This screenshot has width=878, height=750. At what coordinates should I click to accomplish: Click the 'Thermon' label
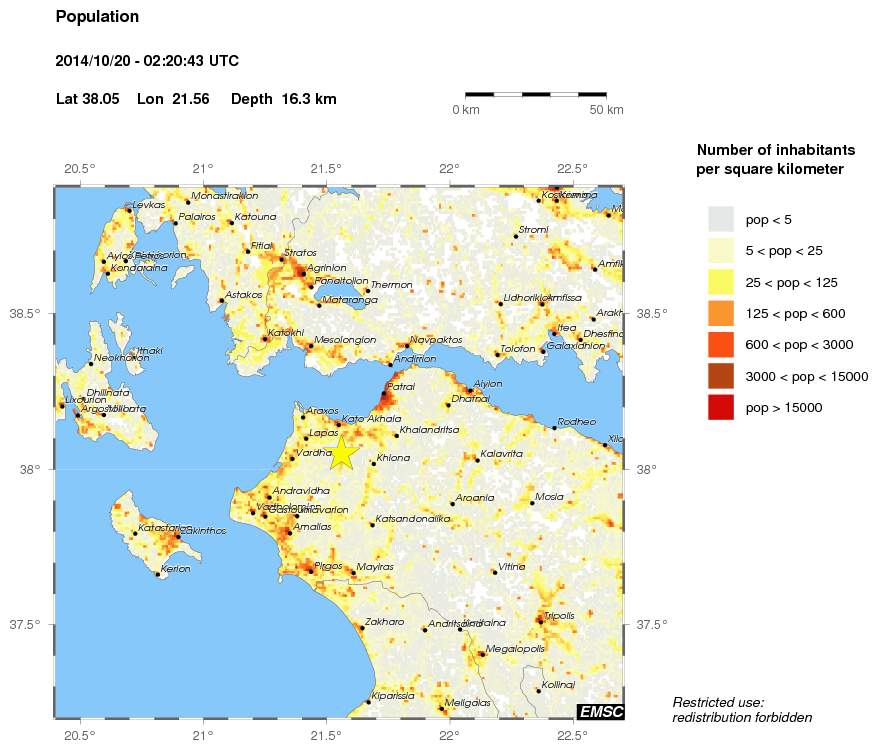click(x=391, y=285)
